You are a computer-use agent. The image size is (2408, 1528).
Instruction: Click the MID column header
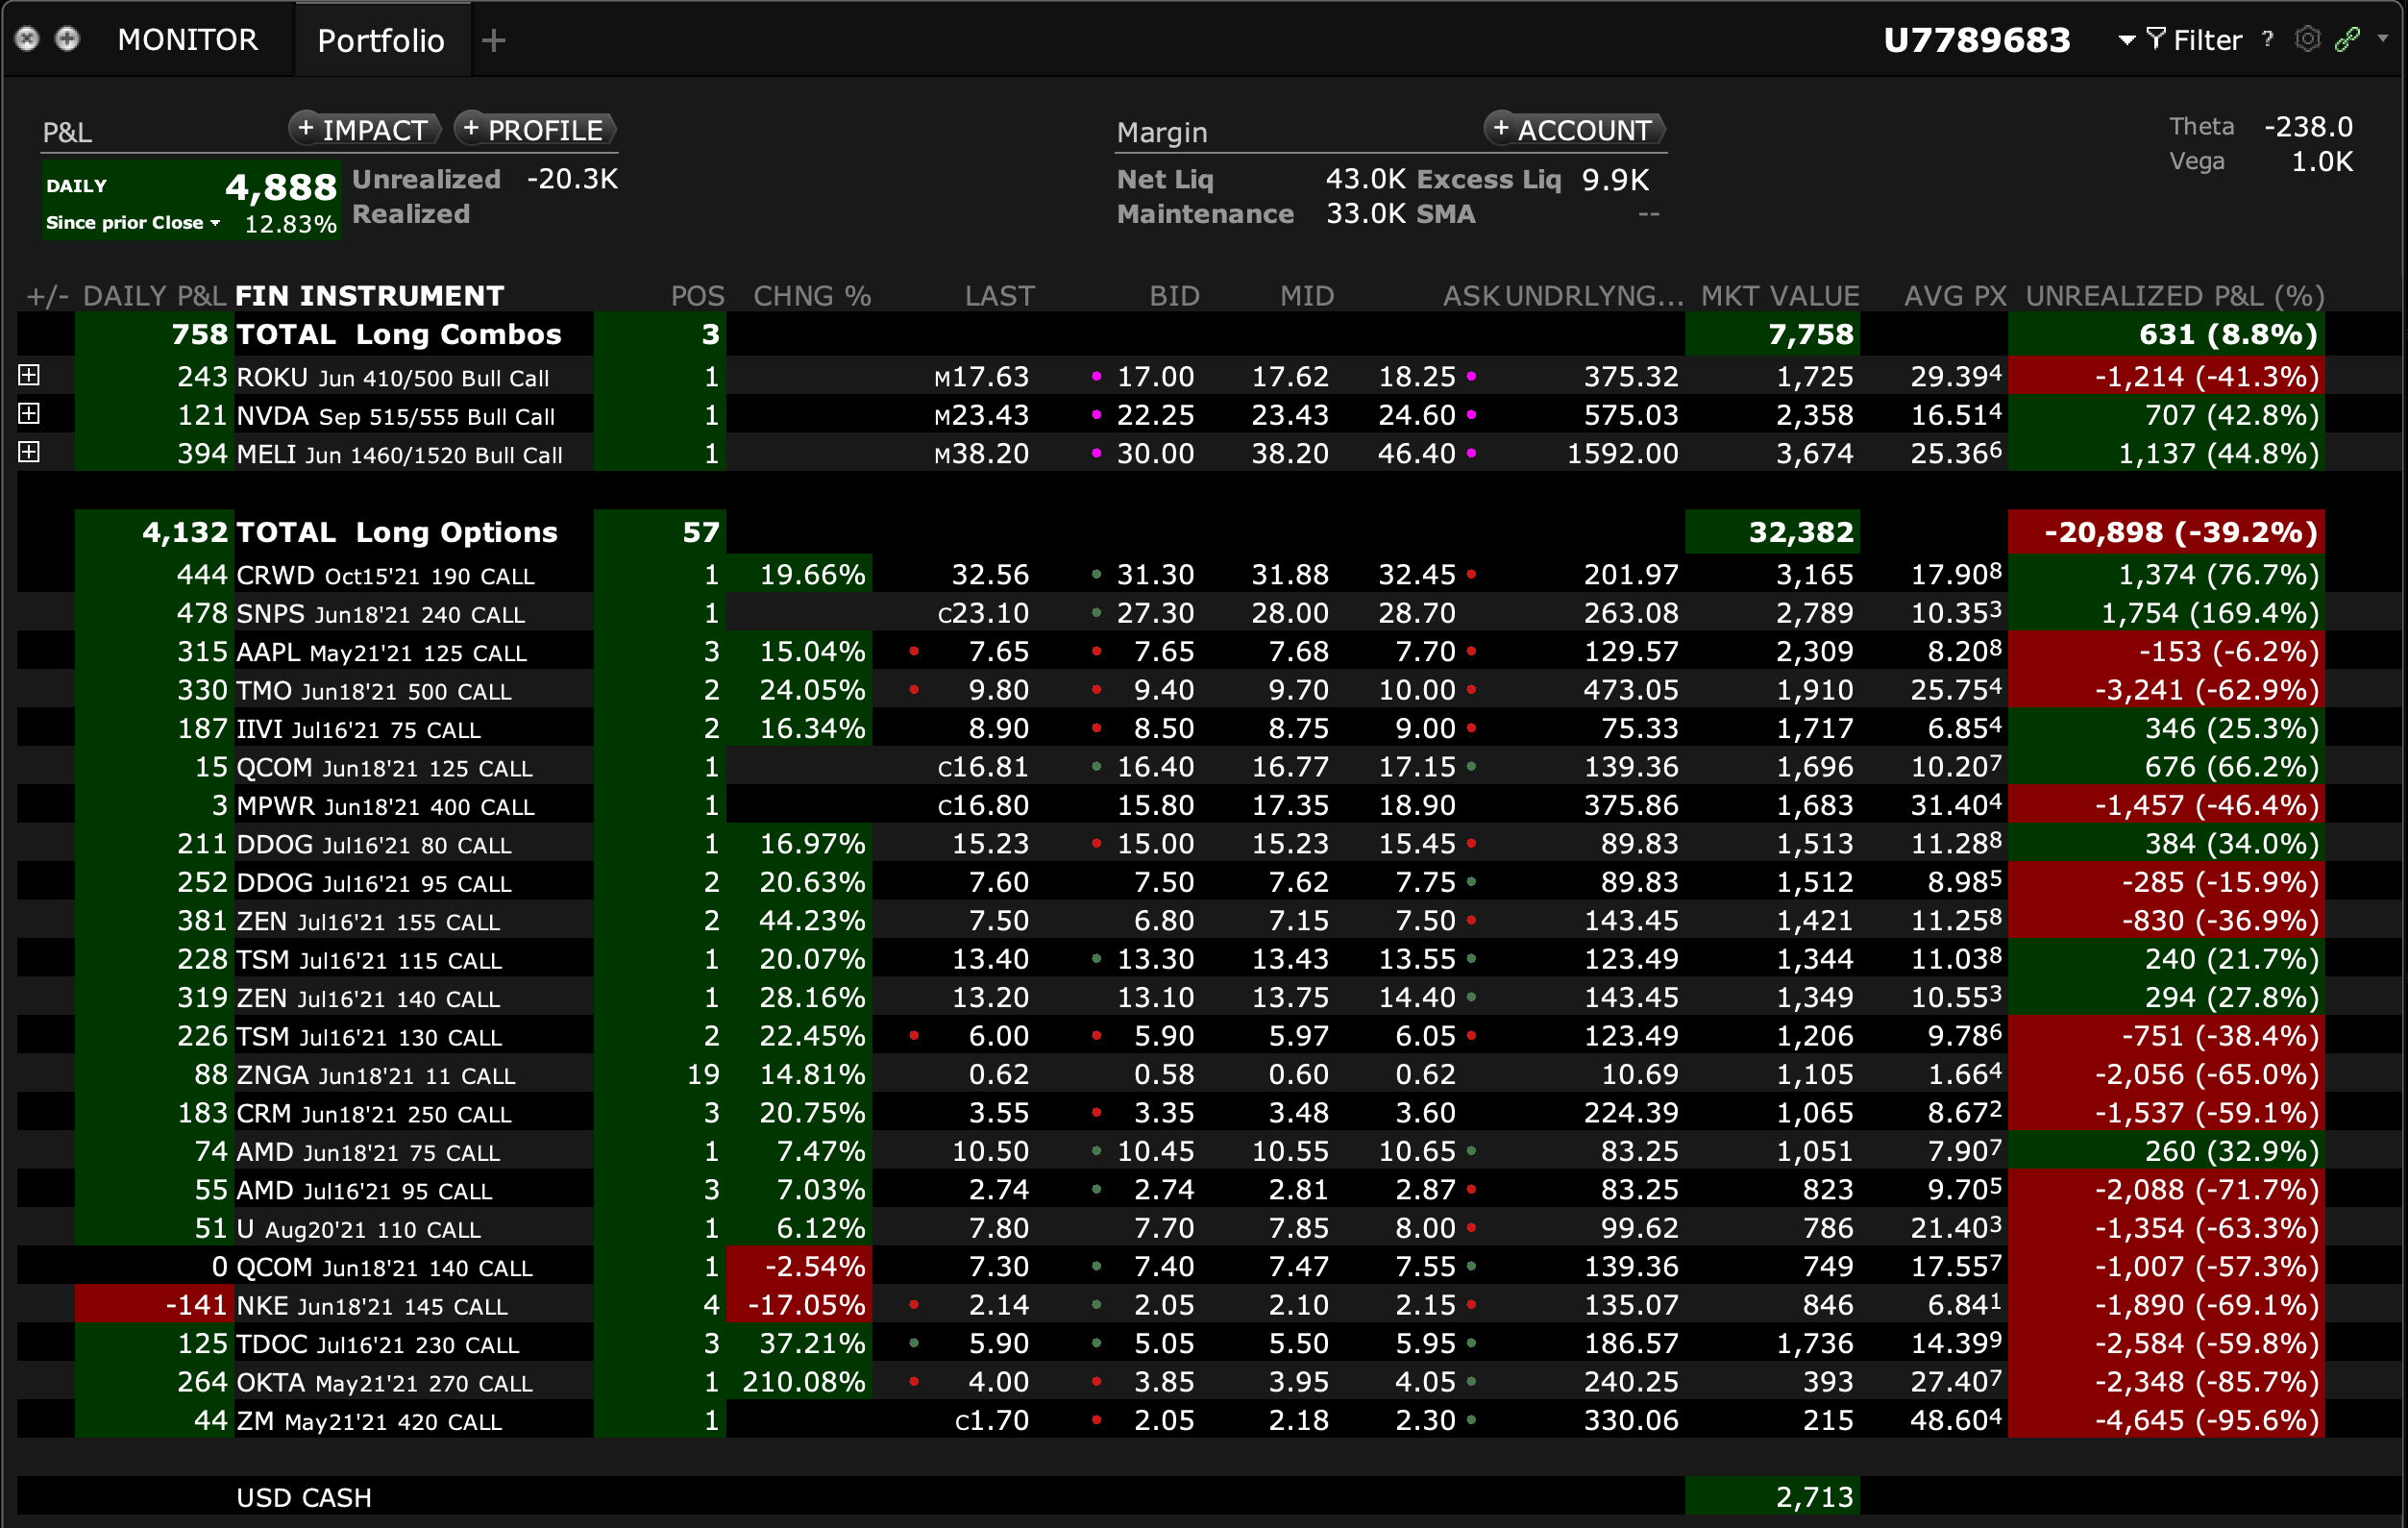click(x=1307, y=296)
